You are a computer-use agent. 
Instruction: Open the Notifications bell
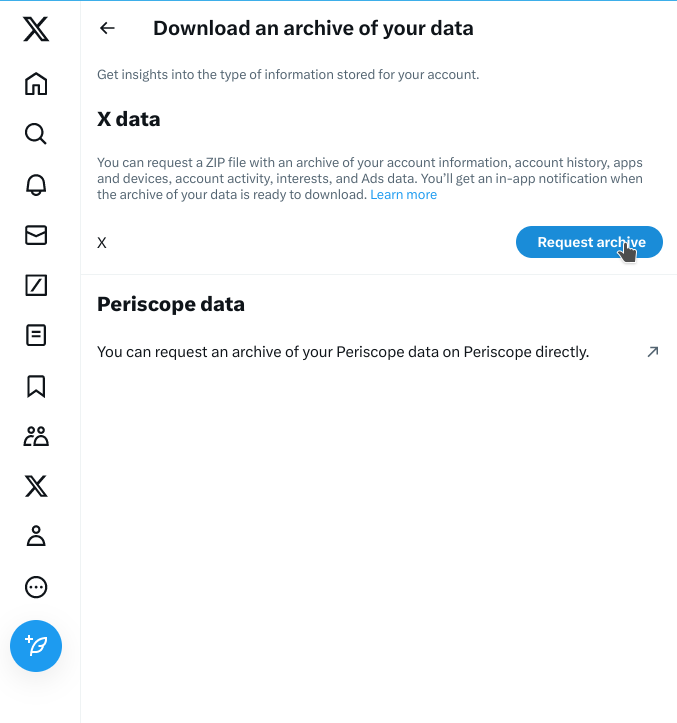[36, 184]
